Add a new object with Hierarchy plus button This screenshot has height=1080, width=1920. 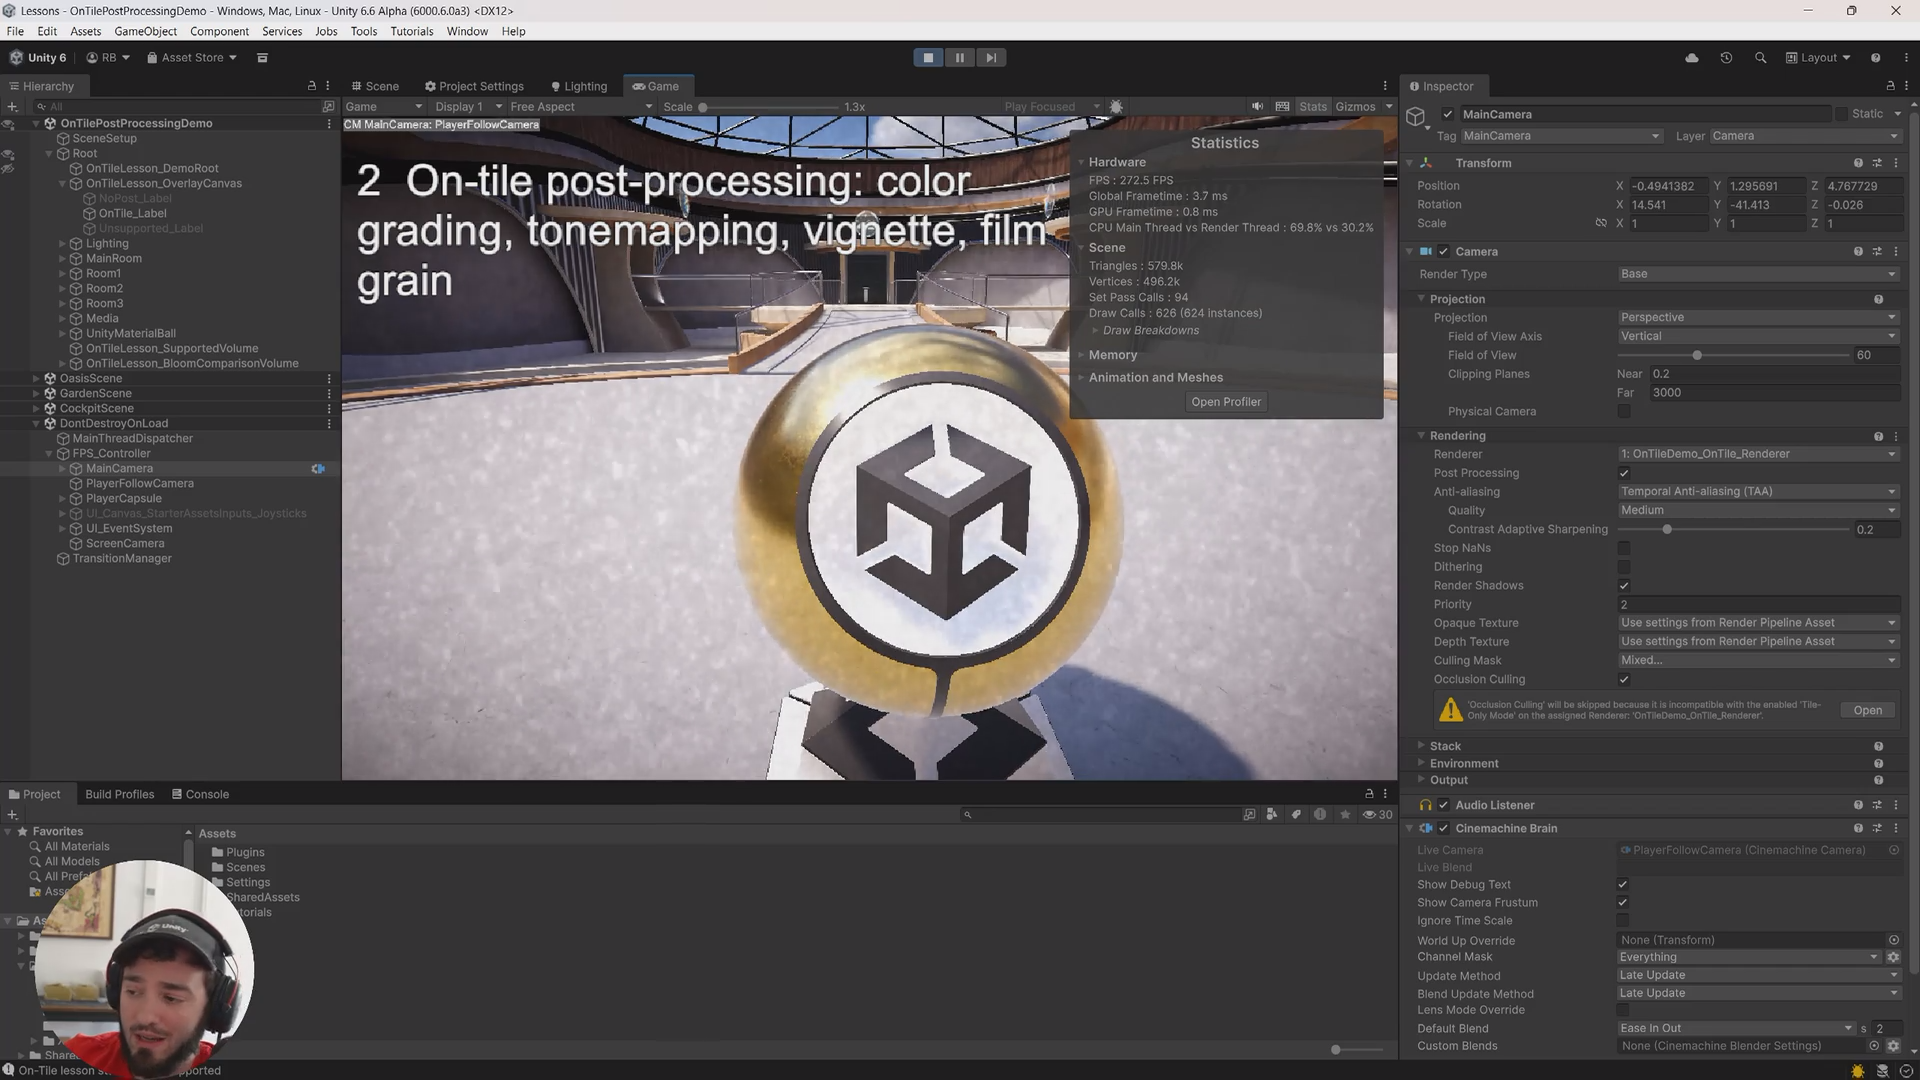point(12,106)
